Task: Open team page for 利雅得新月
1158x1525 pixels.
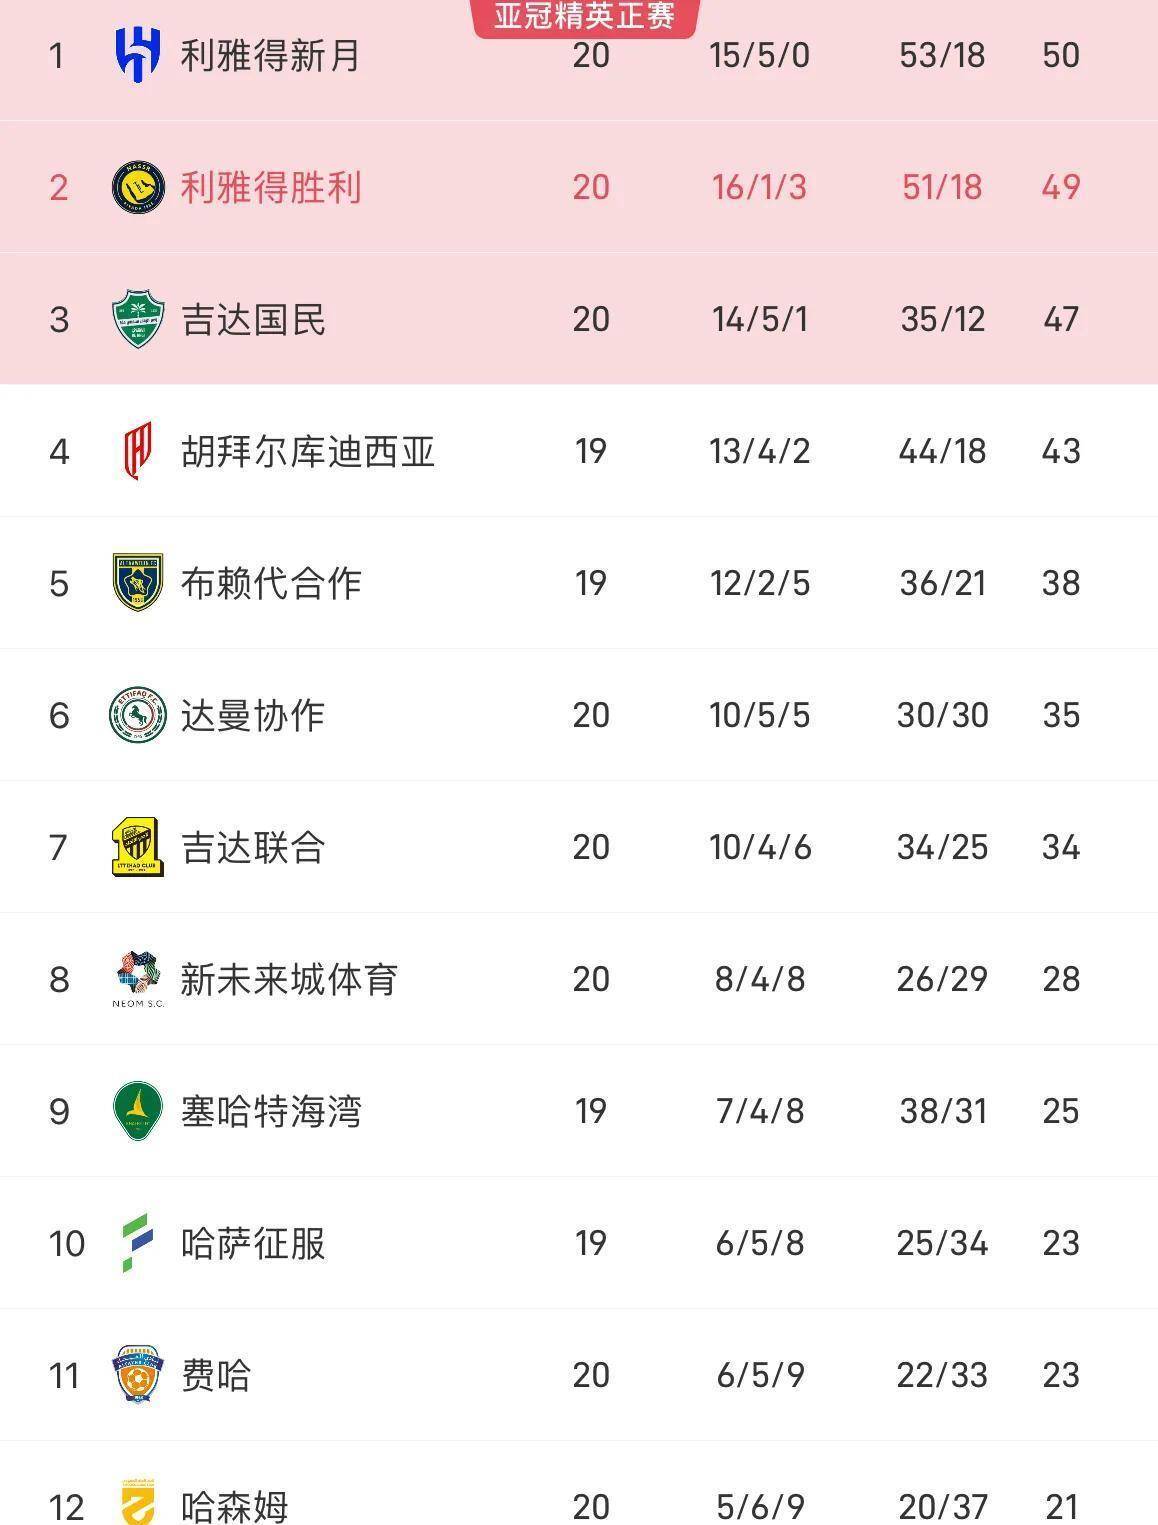Action: 270,55
